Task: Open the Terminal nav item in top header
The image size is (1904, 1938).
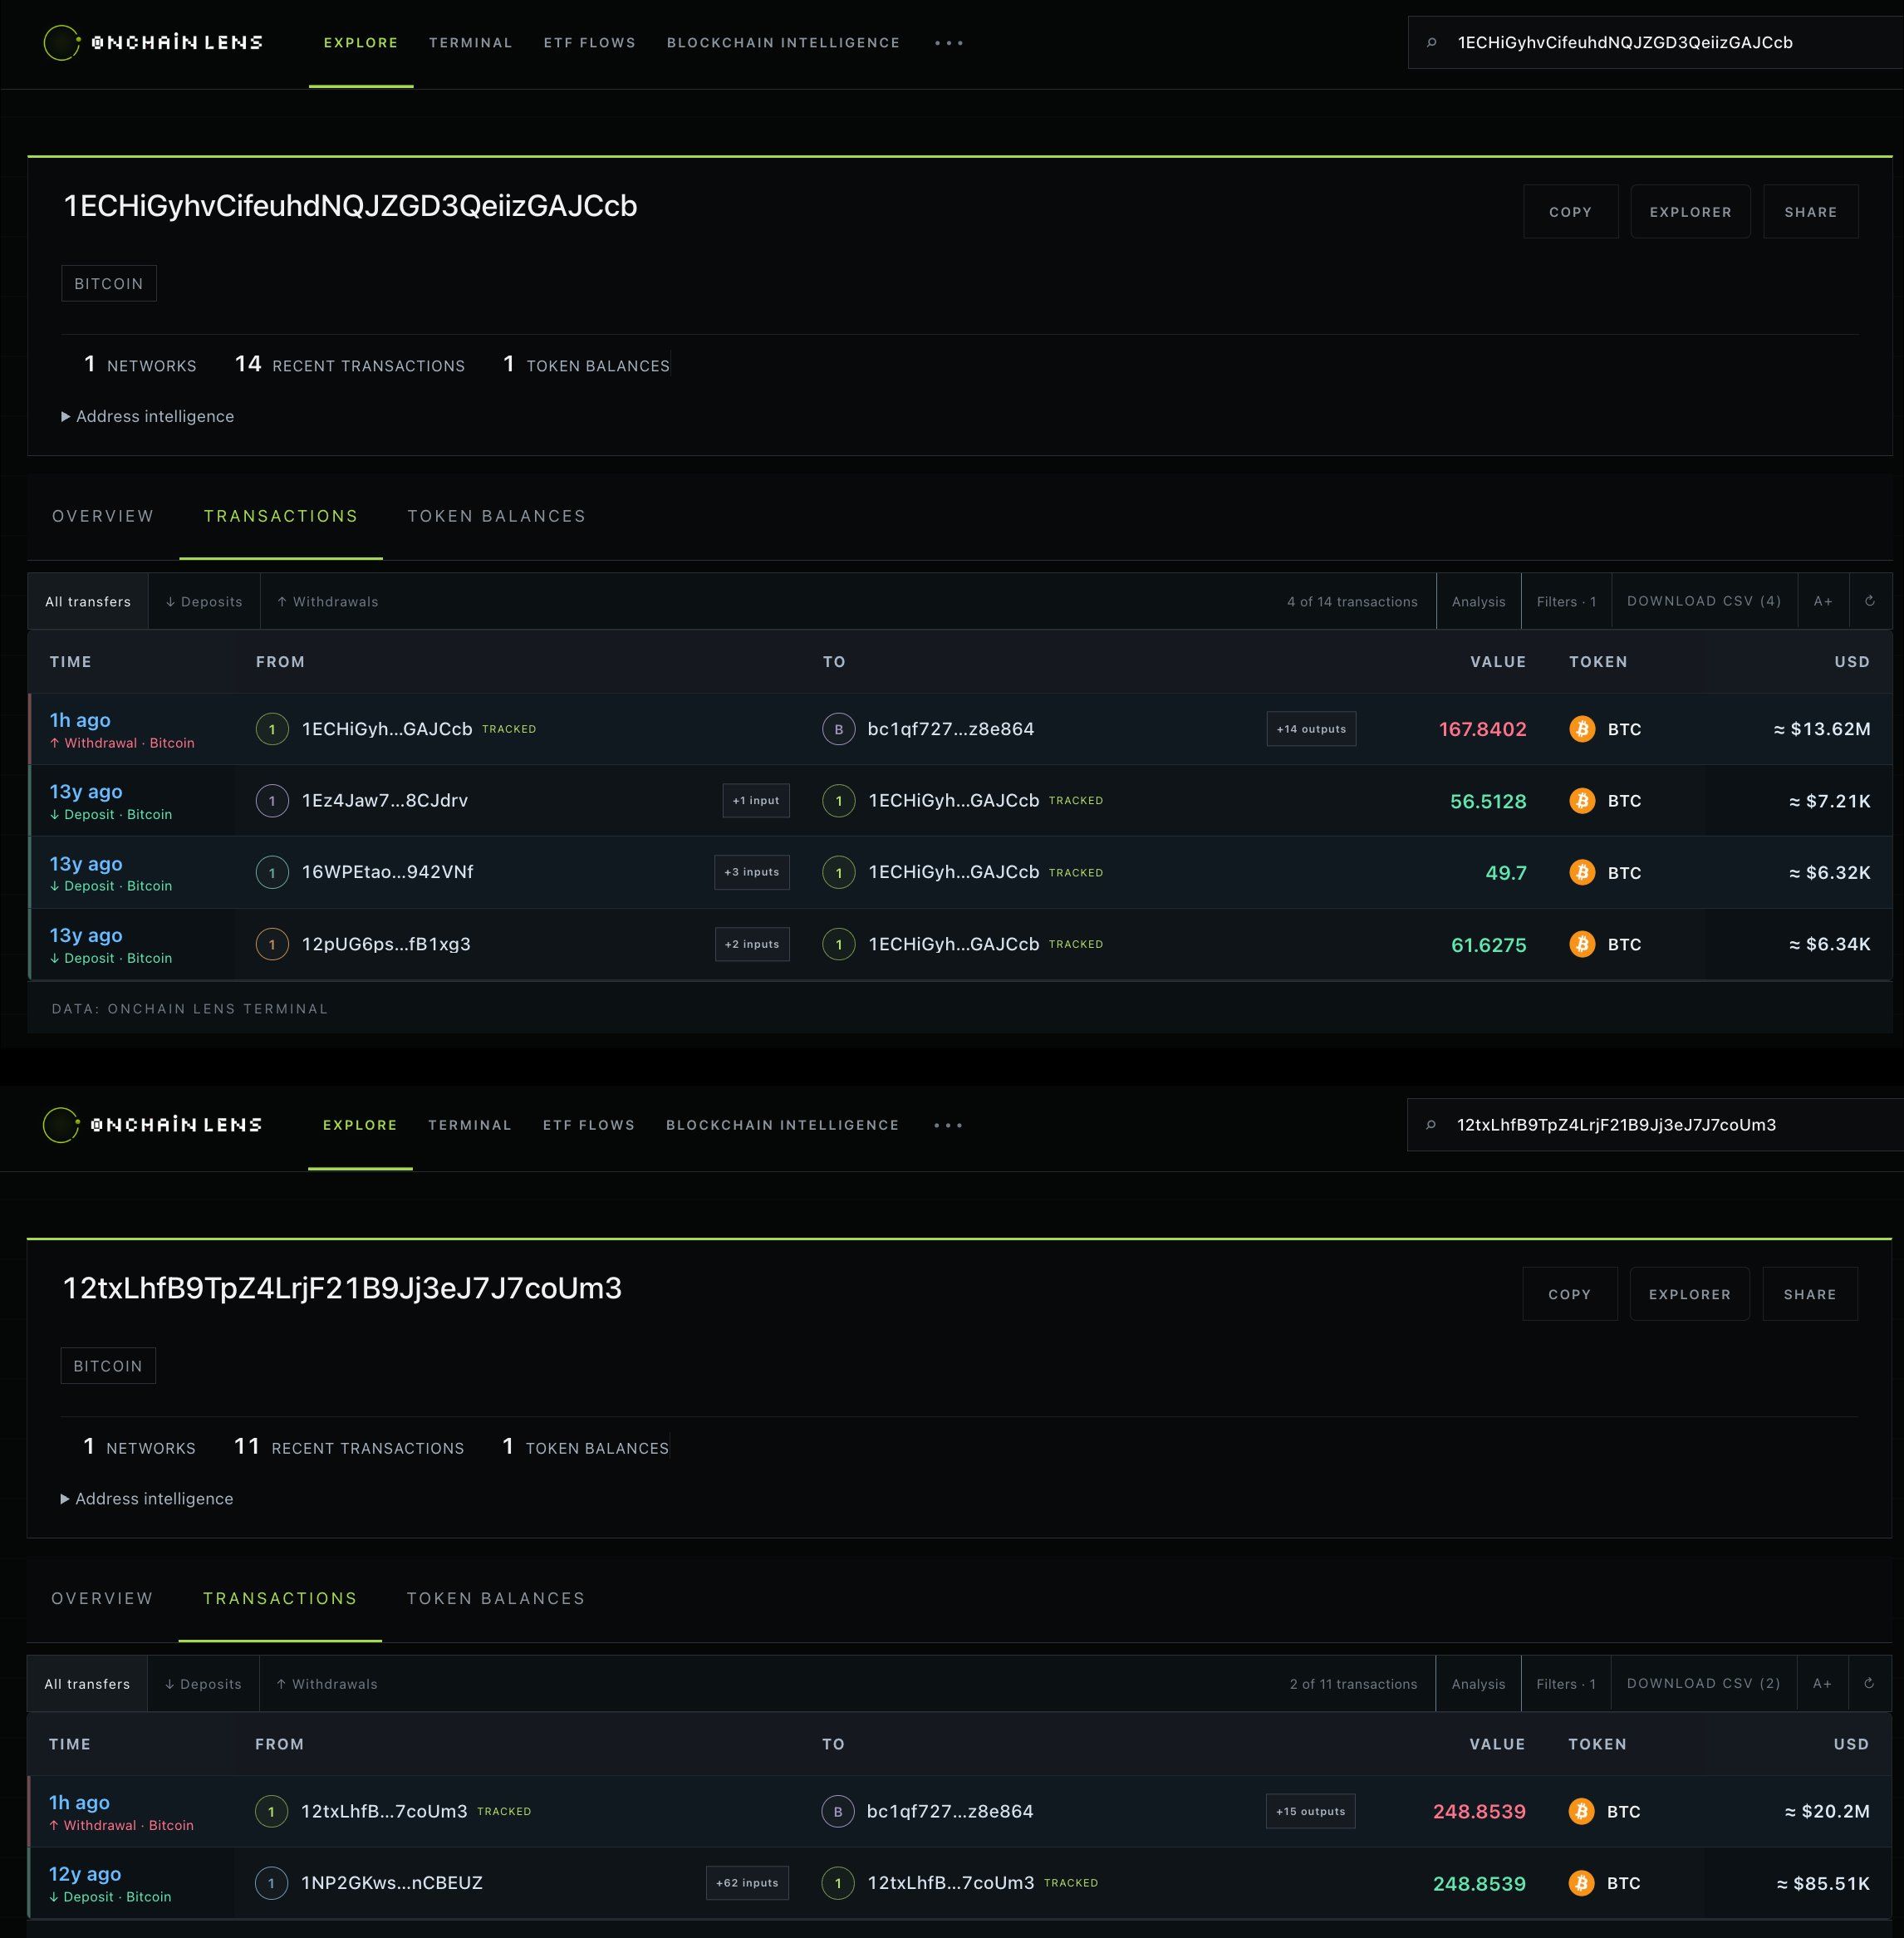Action: [471, 43]
